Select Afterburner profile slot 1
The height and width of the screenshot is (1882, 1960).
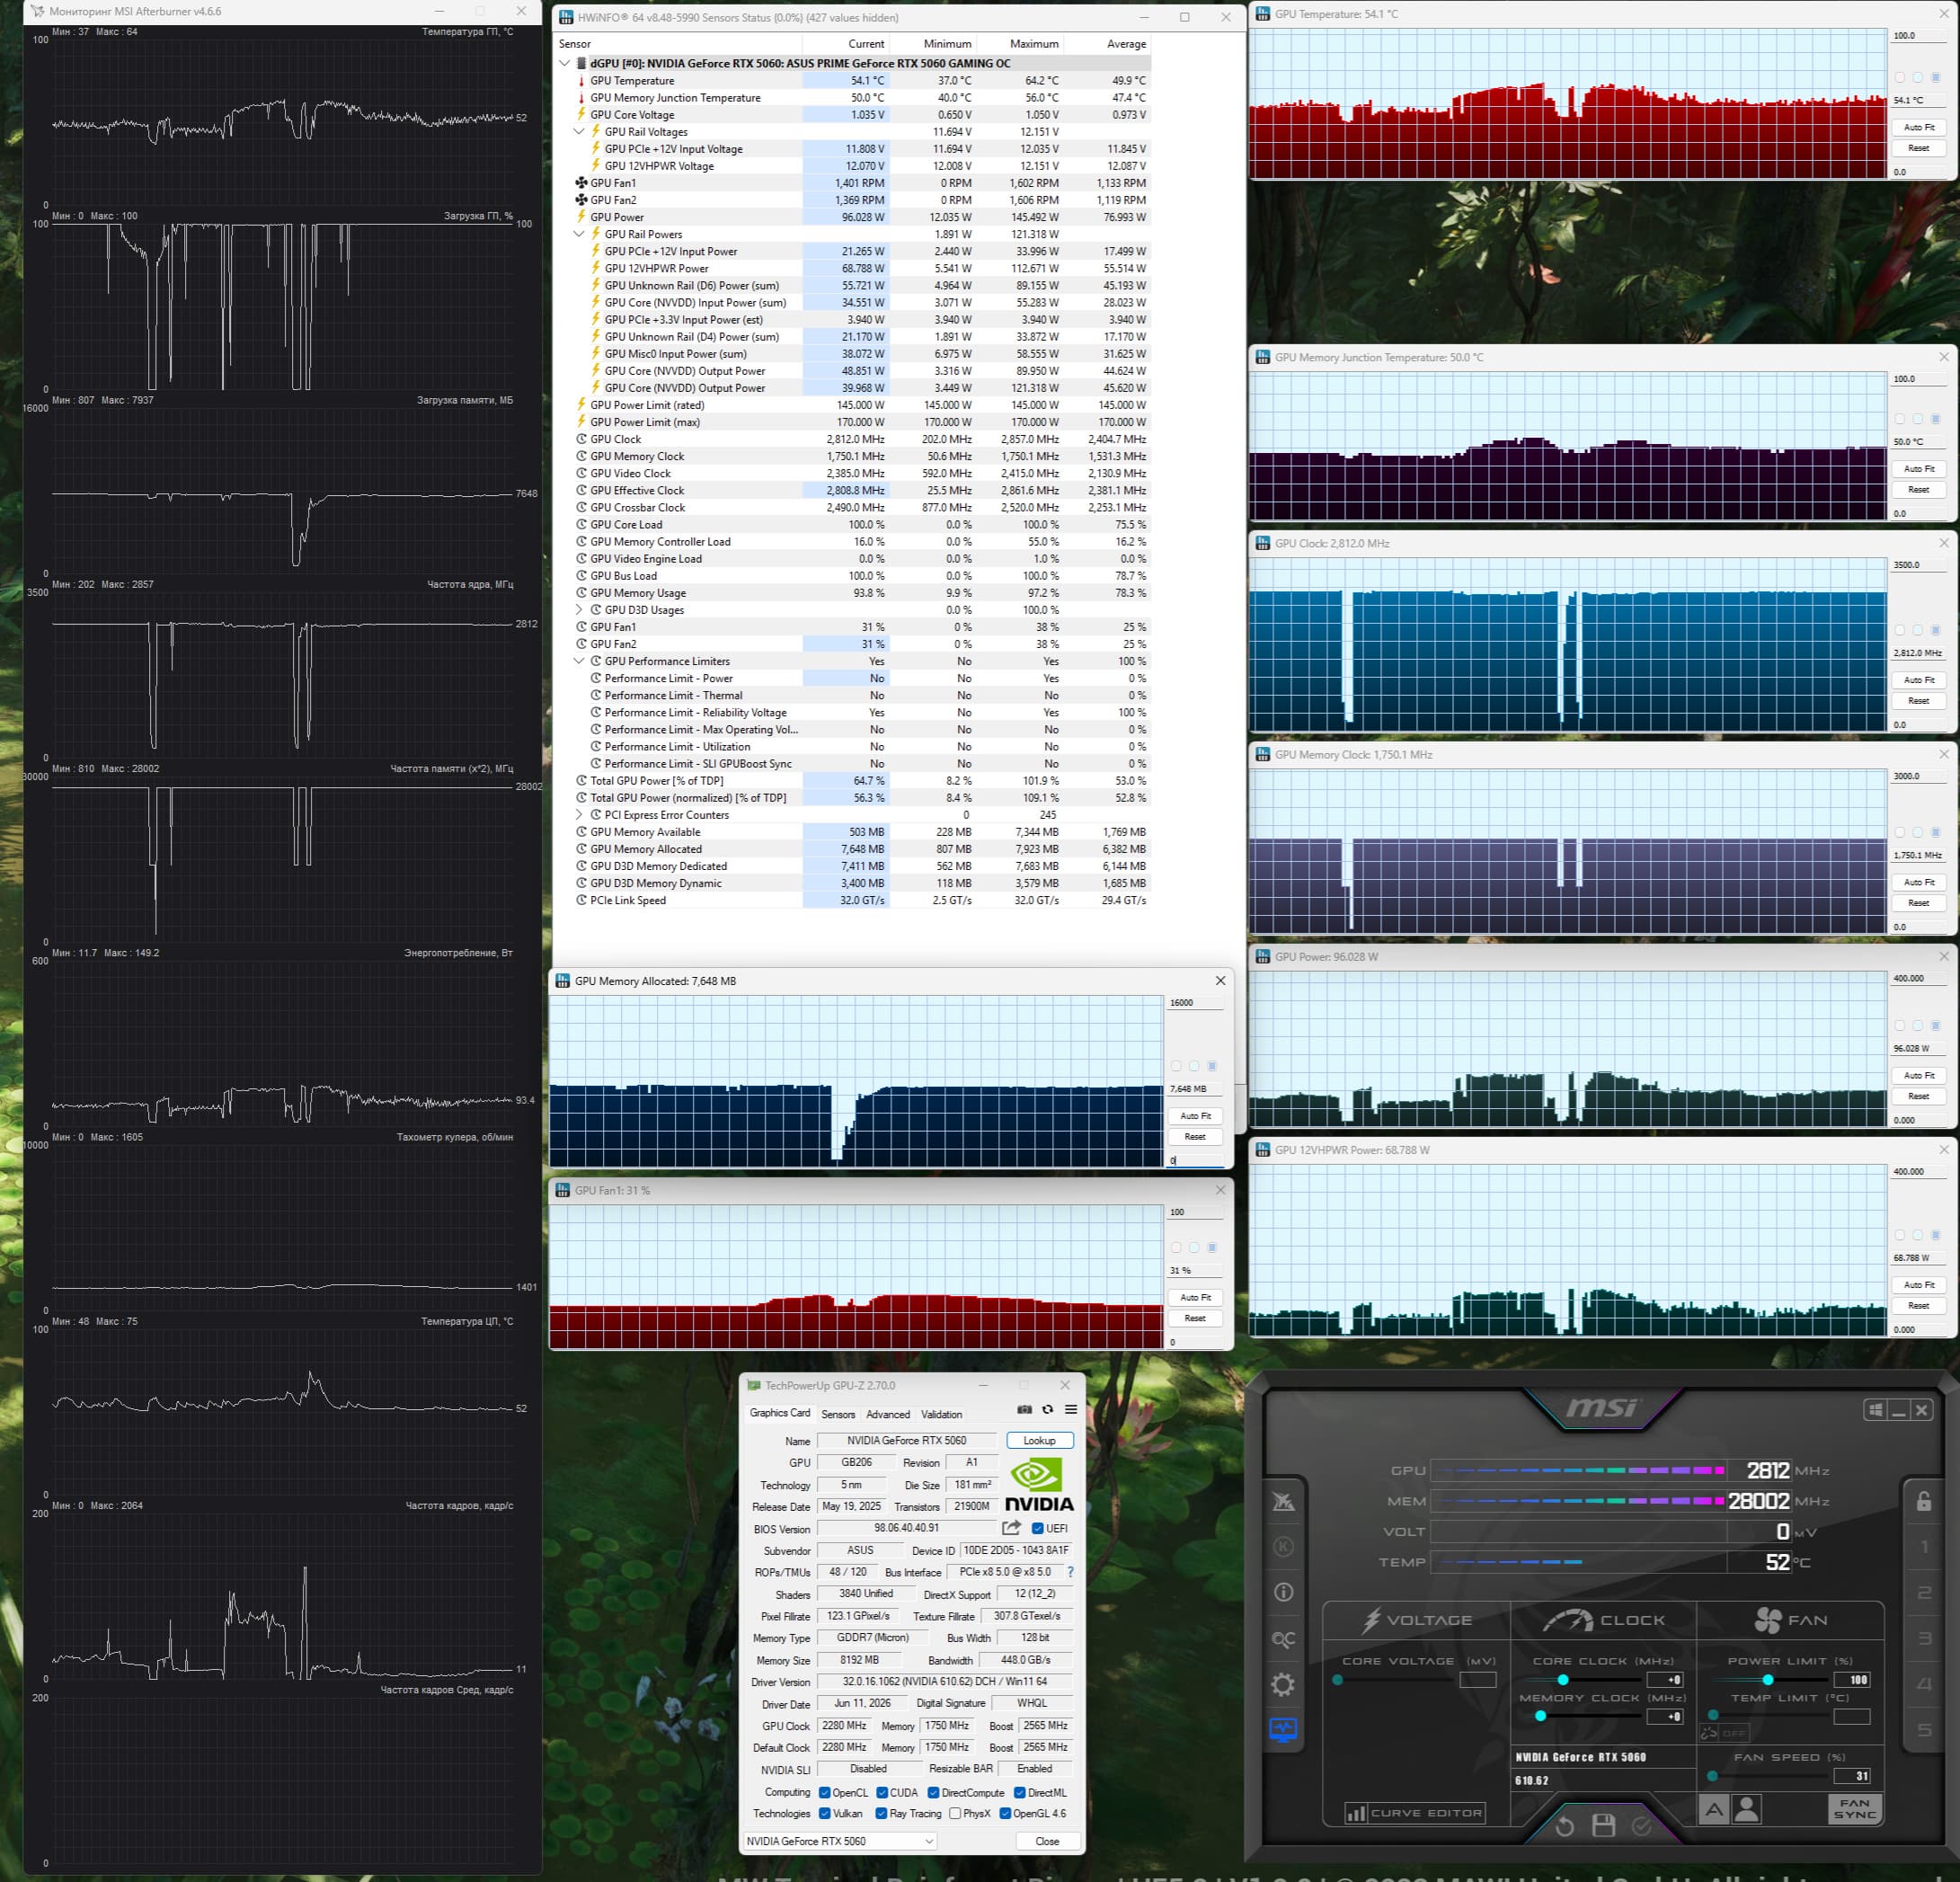(1924, 1547)
